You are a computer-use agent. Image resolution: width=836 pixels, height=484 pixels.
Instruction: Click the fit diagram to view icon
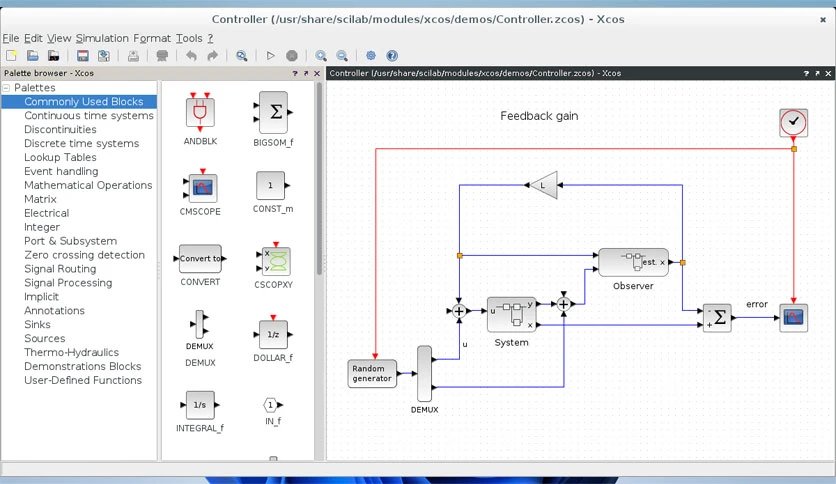click(x=242, y=55)
